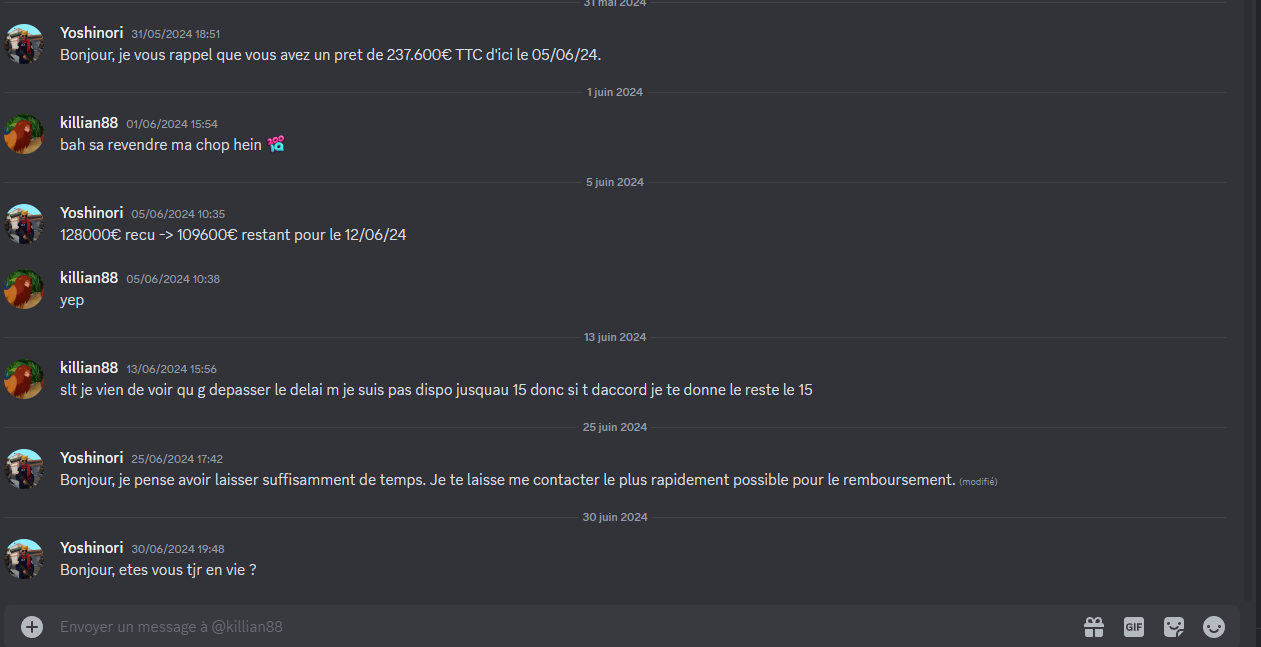The image size is (1261, 647).
Task: Click the killian88 username above 'yep'
Action: click(x=89, y=278)
